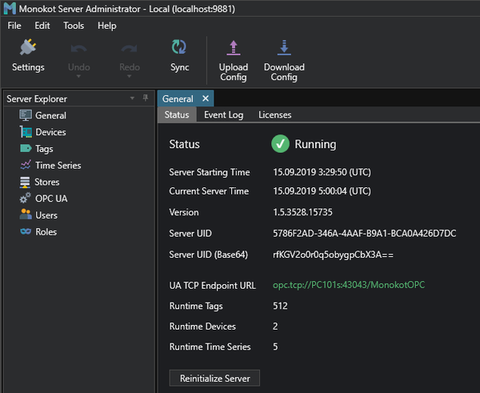Switch to the Event Log tab
Image resolution: width=480 pixels, height=393 pixels.
pyautogui.click(x=224, y=115)
